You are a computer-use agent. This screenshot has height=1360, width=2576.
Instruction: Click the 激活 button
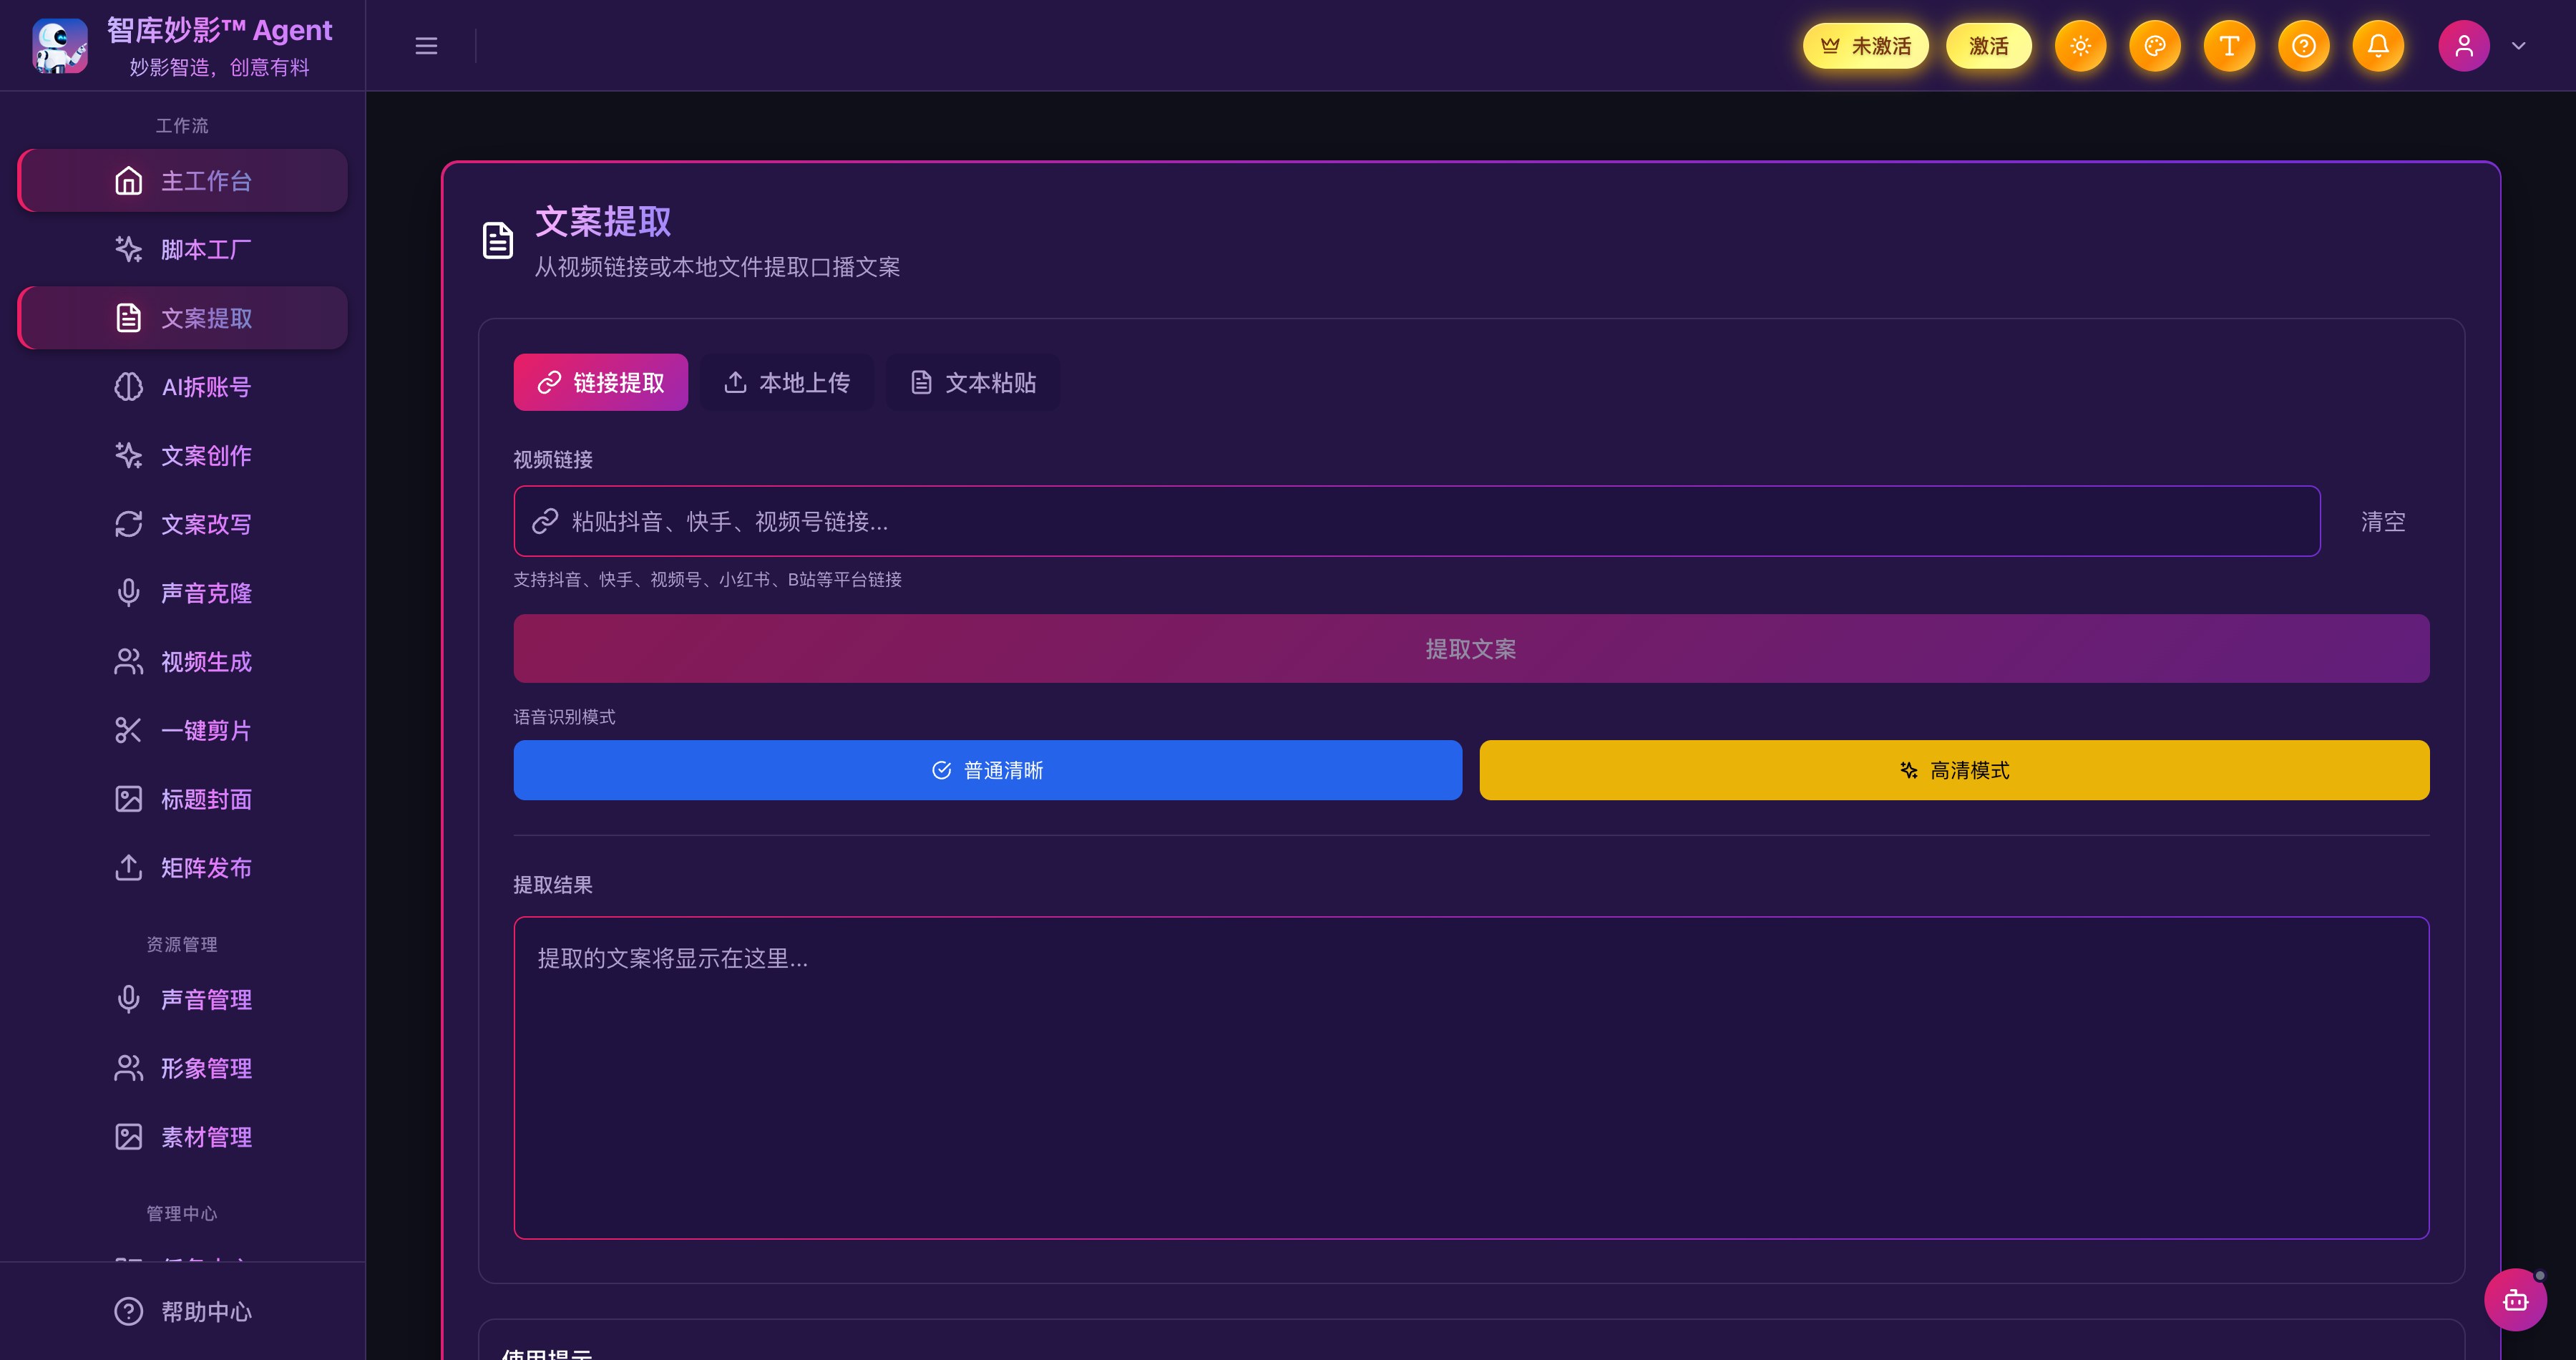pyautogui.click(x=1989, y=46)
